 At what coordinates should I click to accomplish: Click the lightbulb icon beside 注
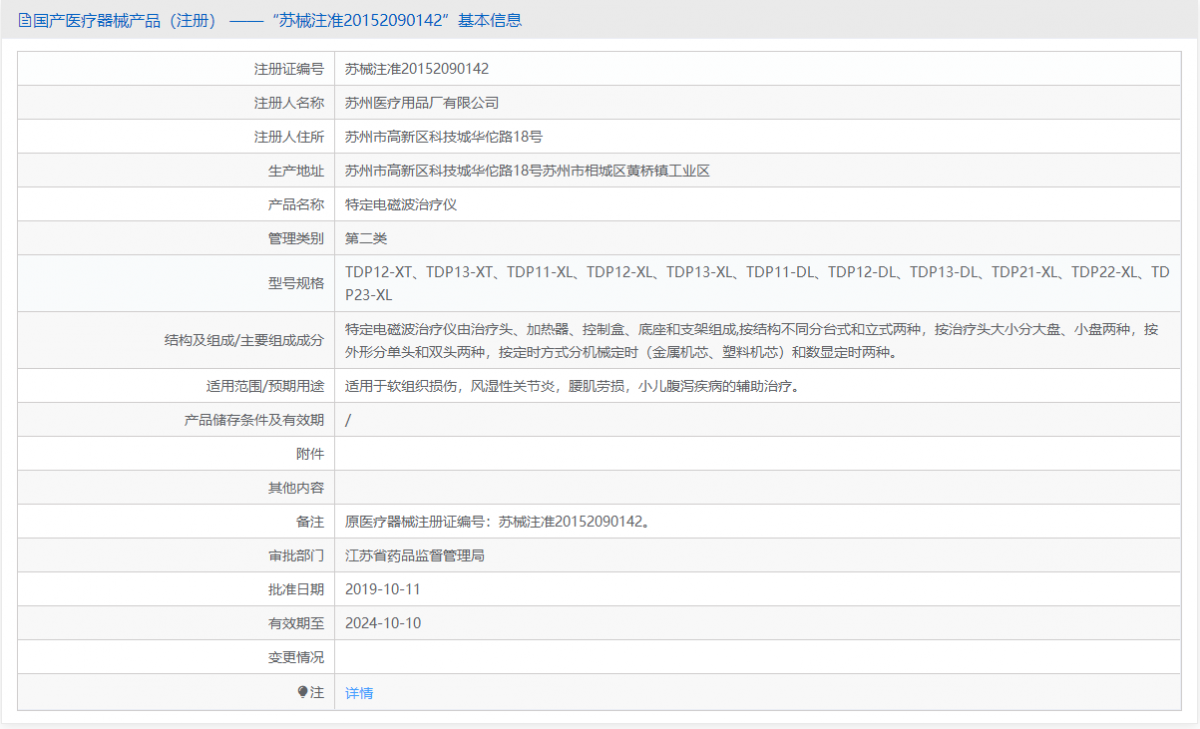303,692
